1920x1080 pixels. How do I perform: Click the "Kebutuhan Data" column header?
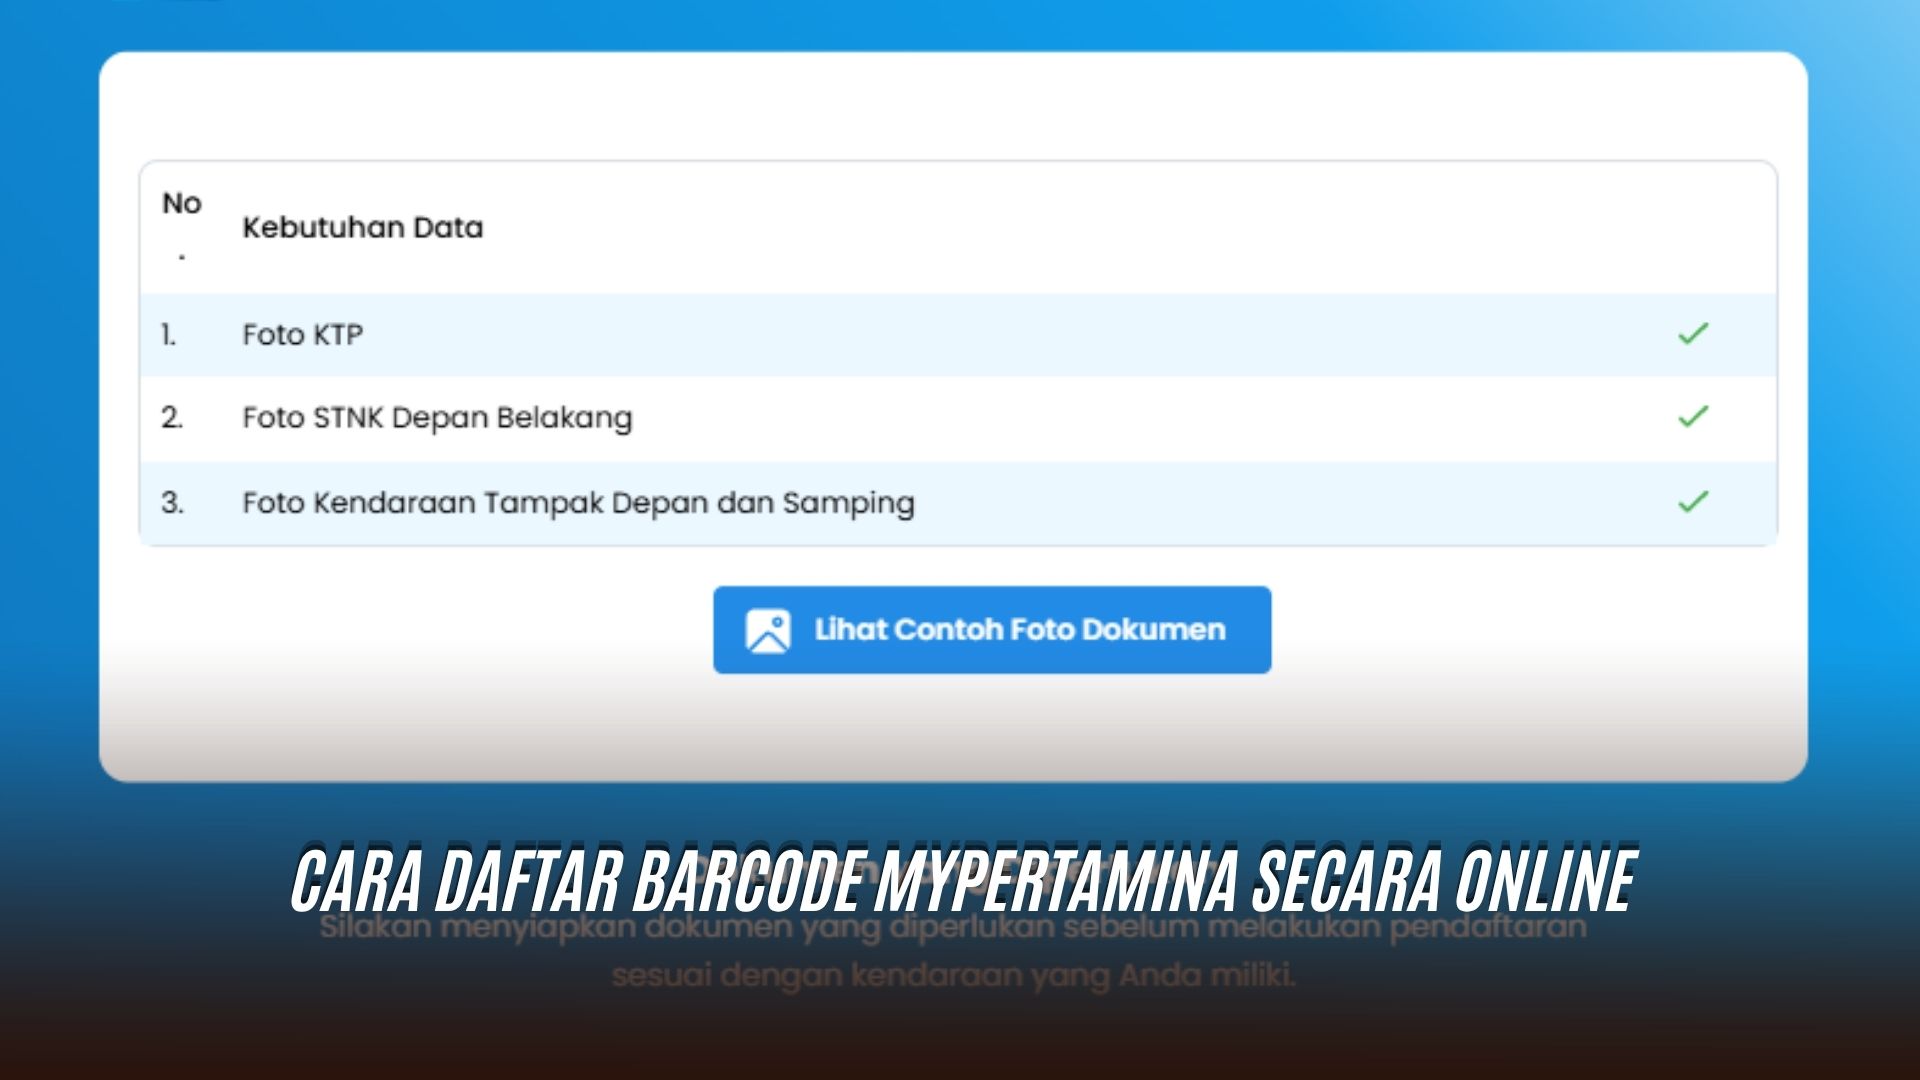coord(363,228)
